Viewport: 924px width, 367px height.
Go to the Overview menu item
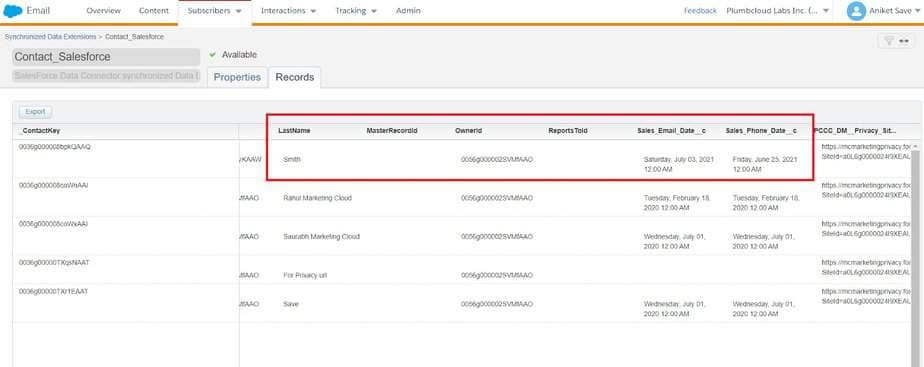pyautogui.click(x=103, y=11)
